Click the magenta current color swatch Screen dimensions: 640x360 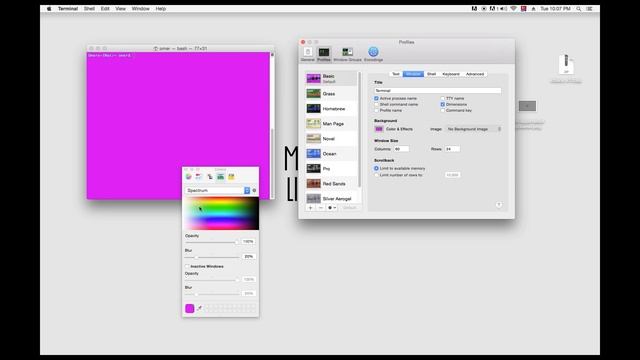coord(190,308)
